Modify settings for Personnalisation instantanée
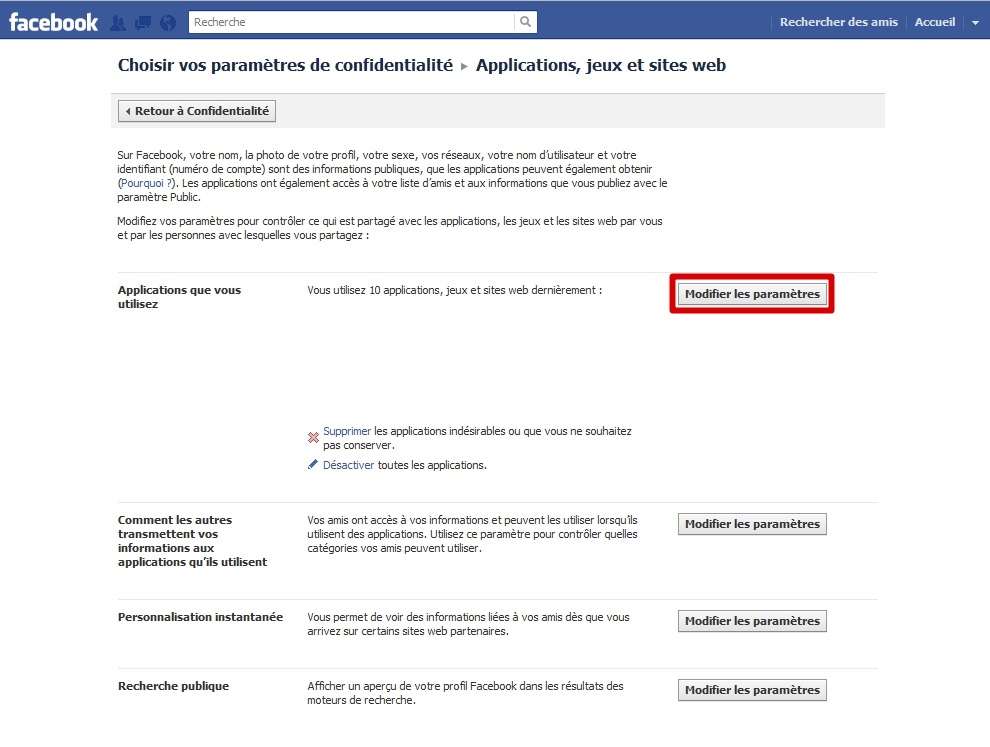Screen dimensions: 990x747 [x=752, y=621]
